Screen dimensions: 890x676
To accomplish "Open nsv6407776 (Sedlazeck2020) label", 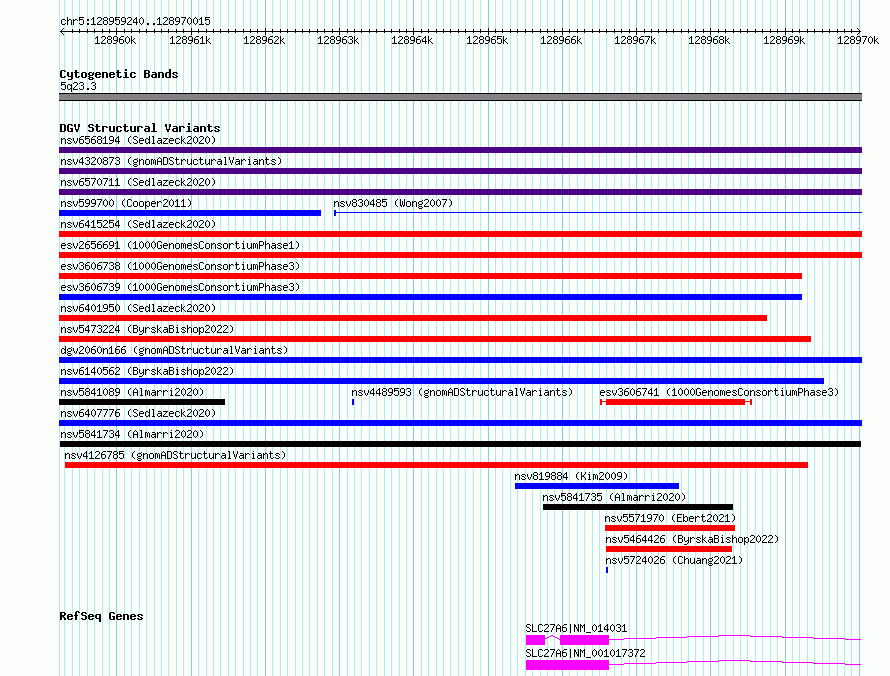I will (138, 413).
